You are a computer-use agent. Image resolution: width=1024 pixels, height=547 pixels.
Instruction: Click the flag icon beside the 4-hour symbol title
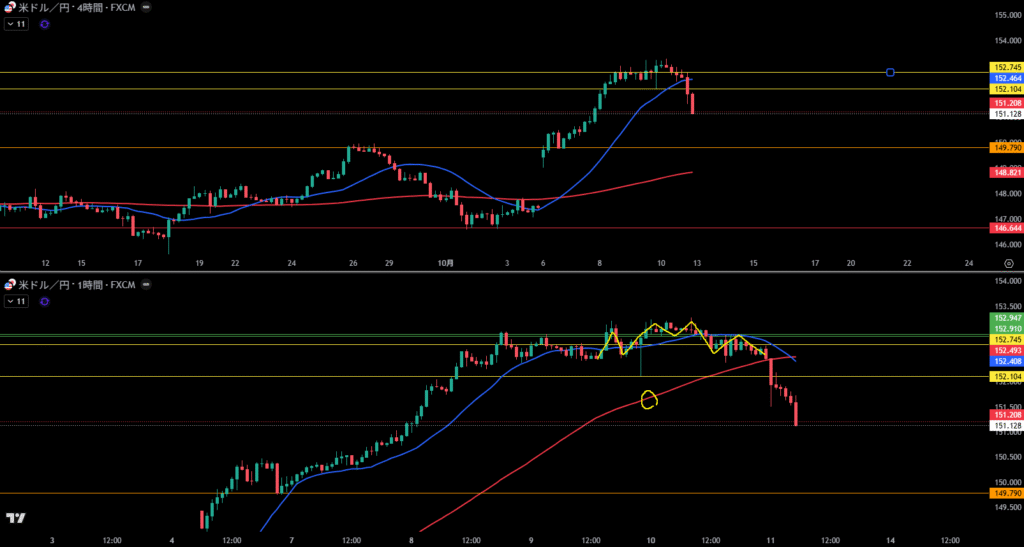click(10, 7)
